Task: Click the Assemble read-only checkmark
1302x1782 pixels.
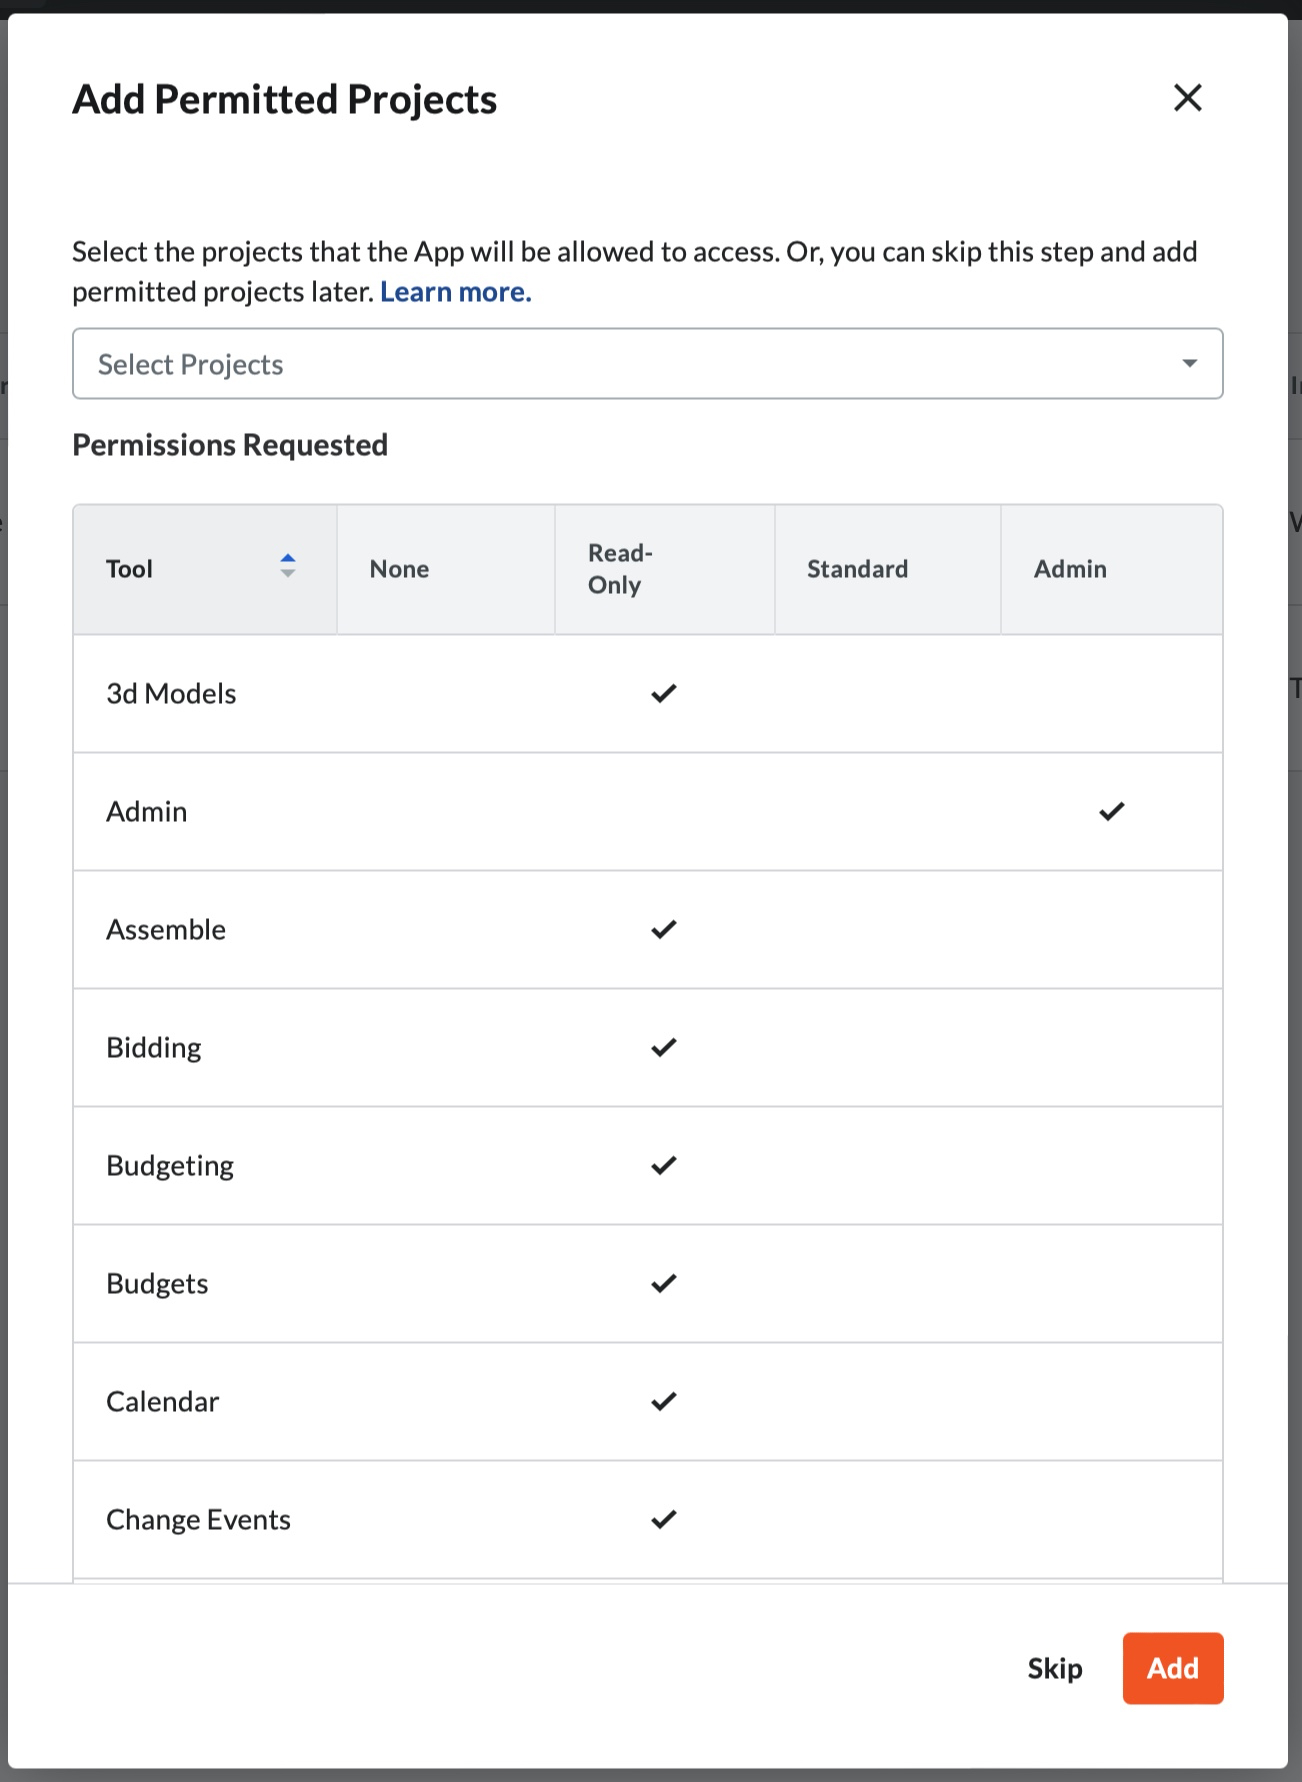Action: [664, 929]
